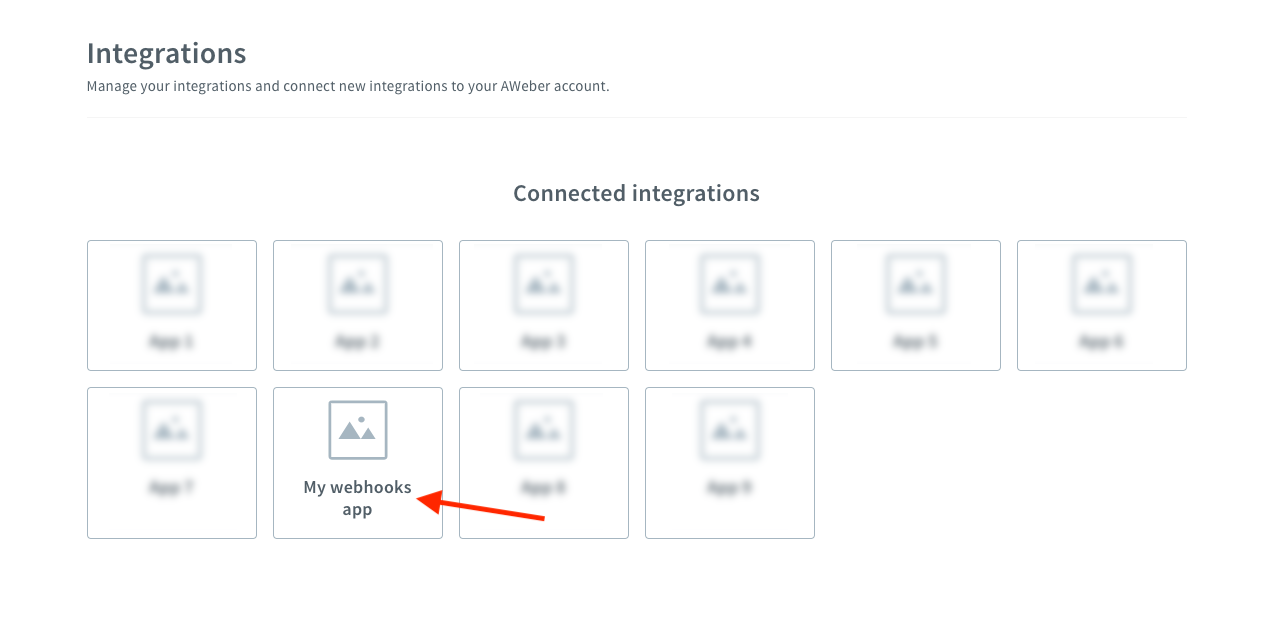Image resolution: width=1285 pixels, height=629 pixels.
Task: Click the App 1 placeholder image icon
Action: click(172, 284)
